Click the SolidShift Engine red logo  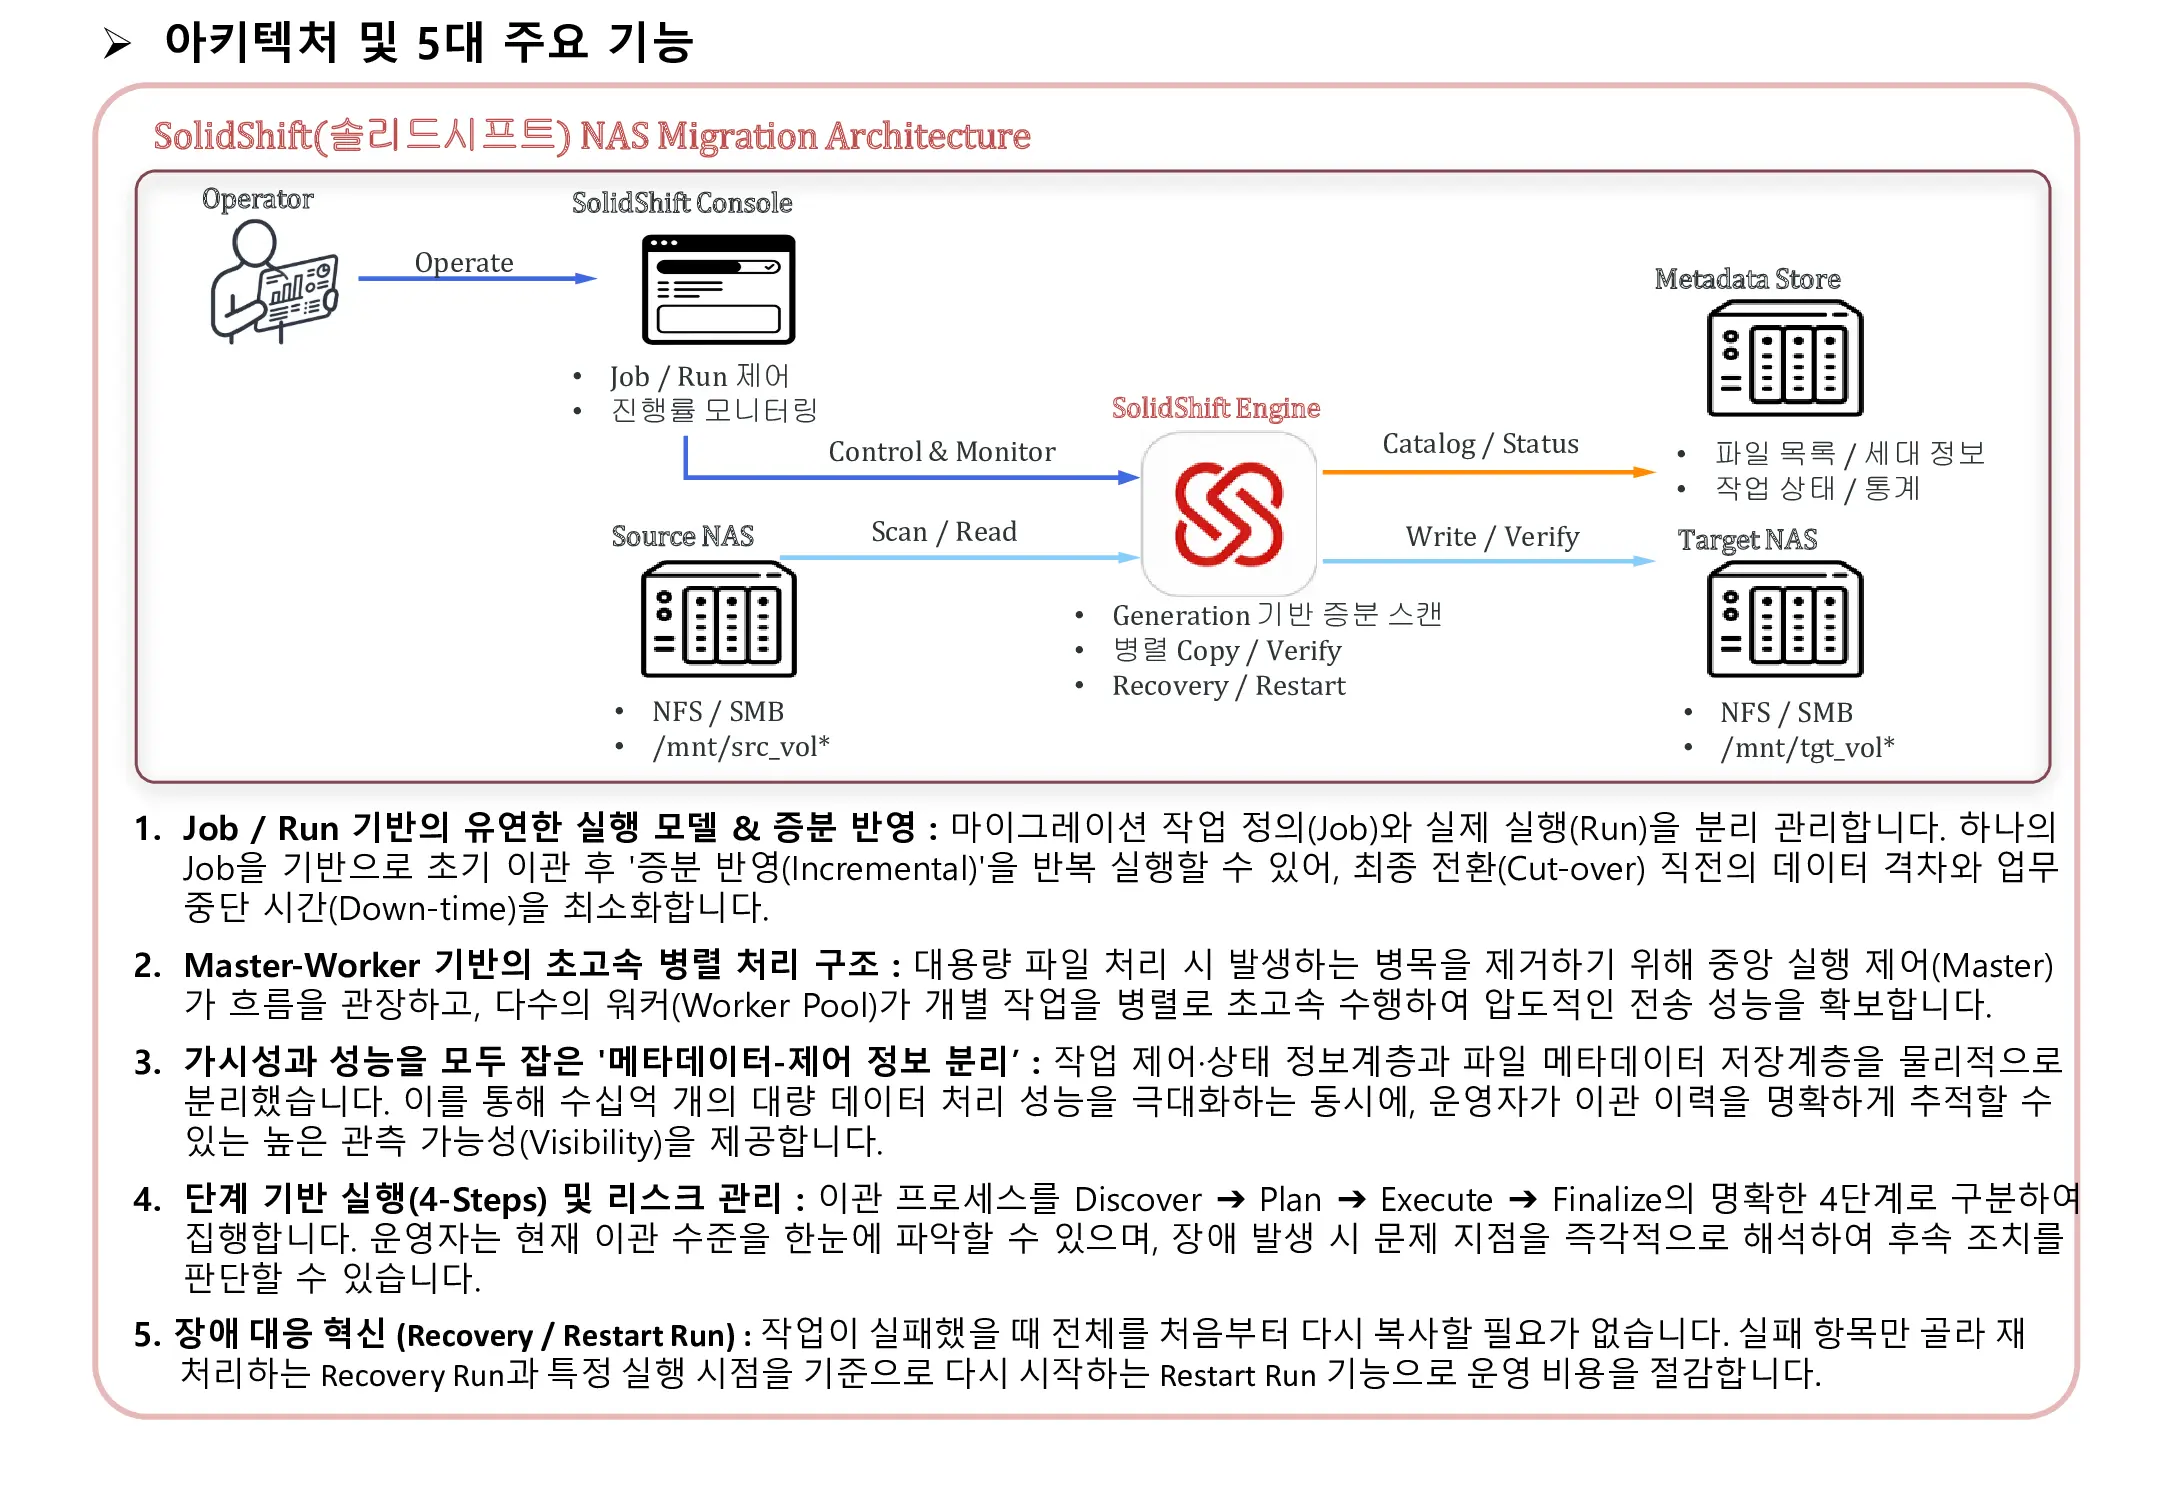tap(1229, 514)
